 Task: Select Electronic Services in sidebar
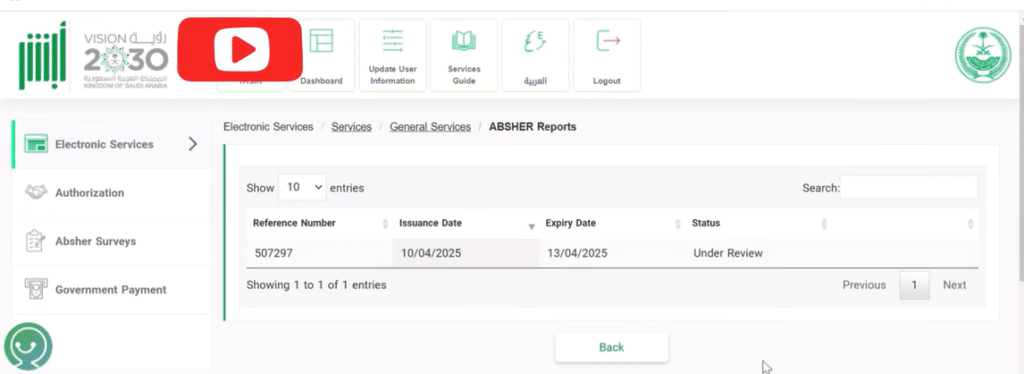coord(112,144)
